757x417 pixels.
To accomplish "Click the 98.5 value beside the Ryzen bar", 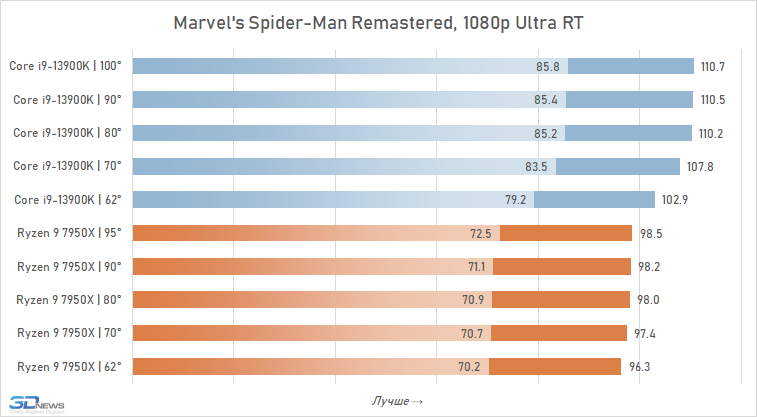I will (650, 233).
